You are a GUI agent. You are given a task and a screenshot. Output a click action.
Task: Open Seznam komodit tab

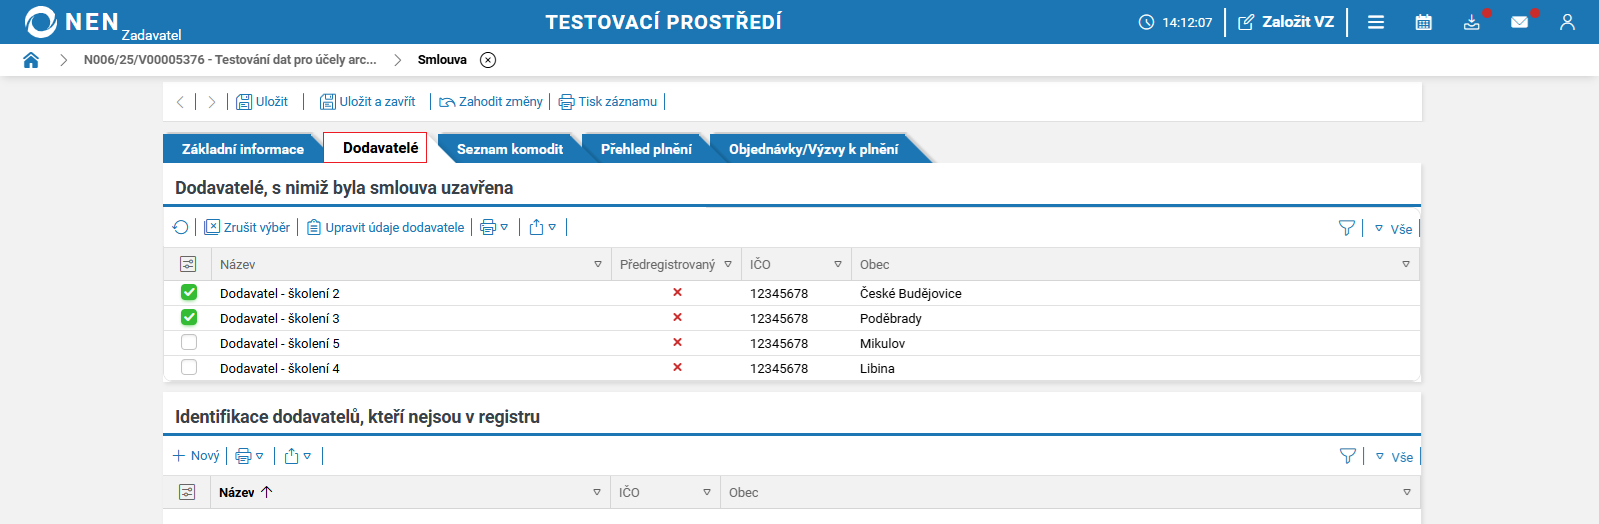[509, 149]
